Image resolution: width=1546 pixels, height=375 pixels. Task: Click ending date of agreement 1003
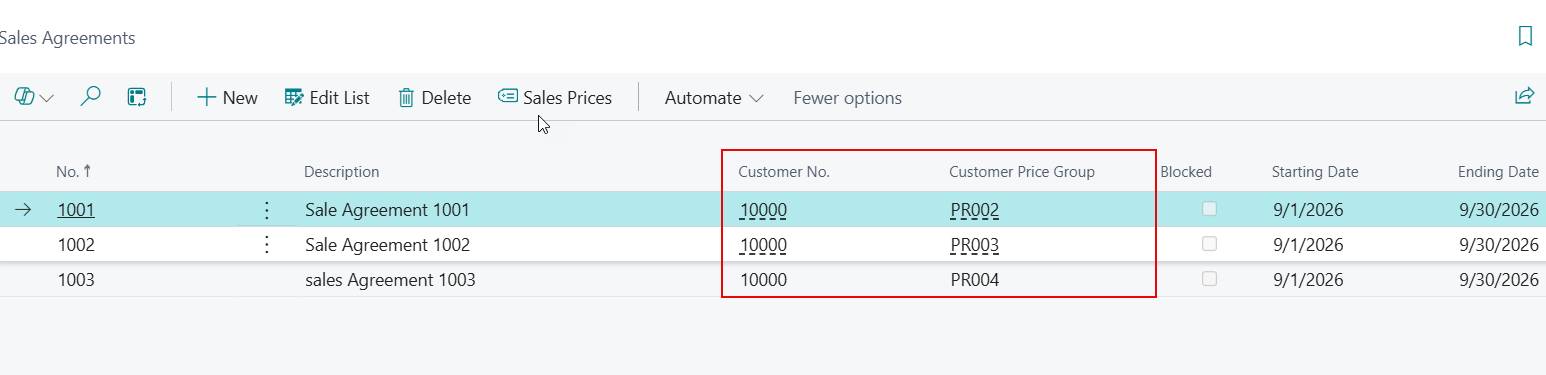click(1498, 280)
